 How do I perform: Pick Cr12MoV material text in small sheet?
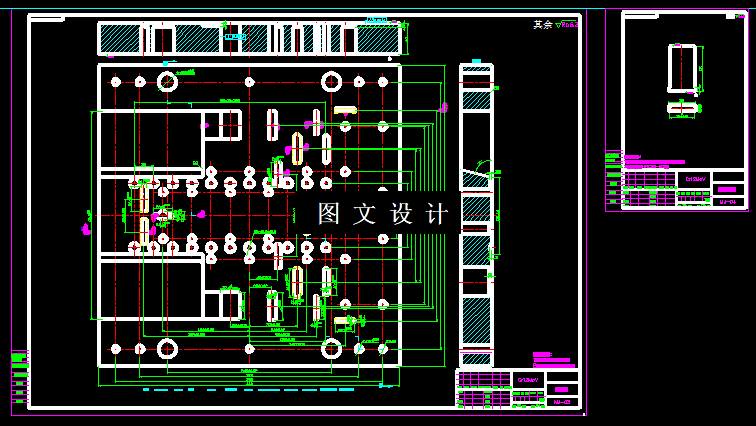694,179
